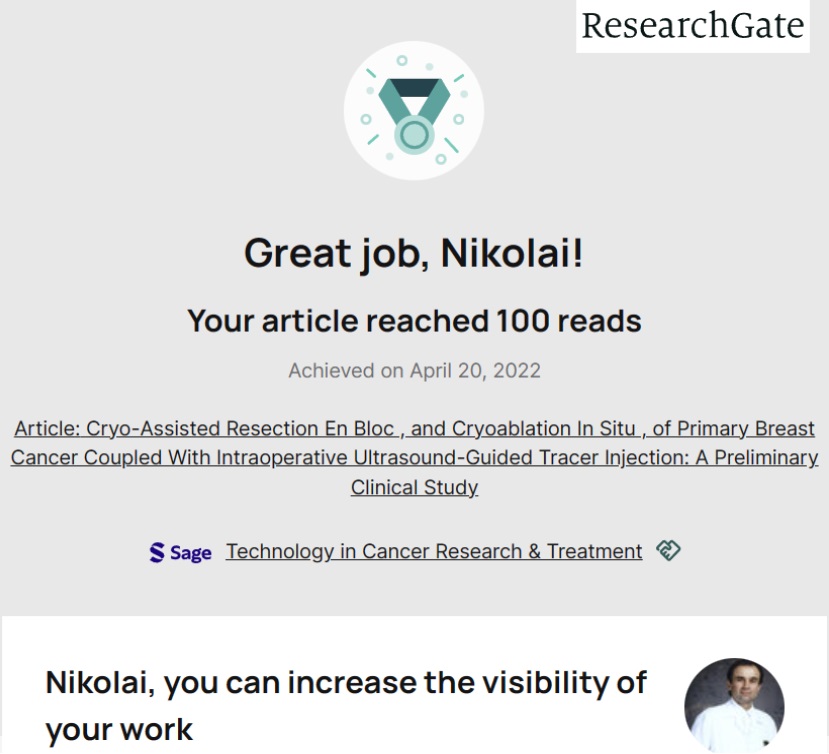The image size is (829, 754).
Task: Click the teal medal disc center
Action: point(413,132)
